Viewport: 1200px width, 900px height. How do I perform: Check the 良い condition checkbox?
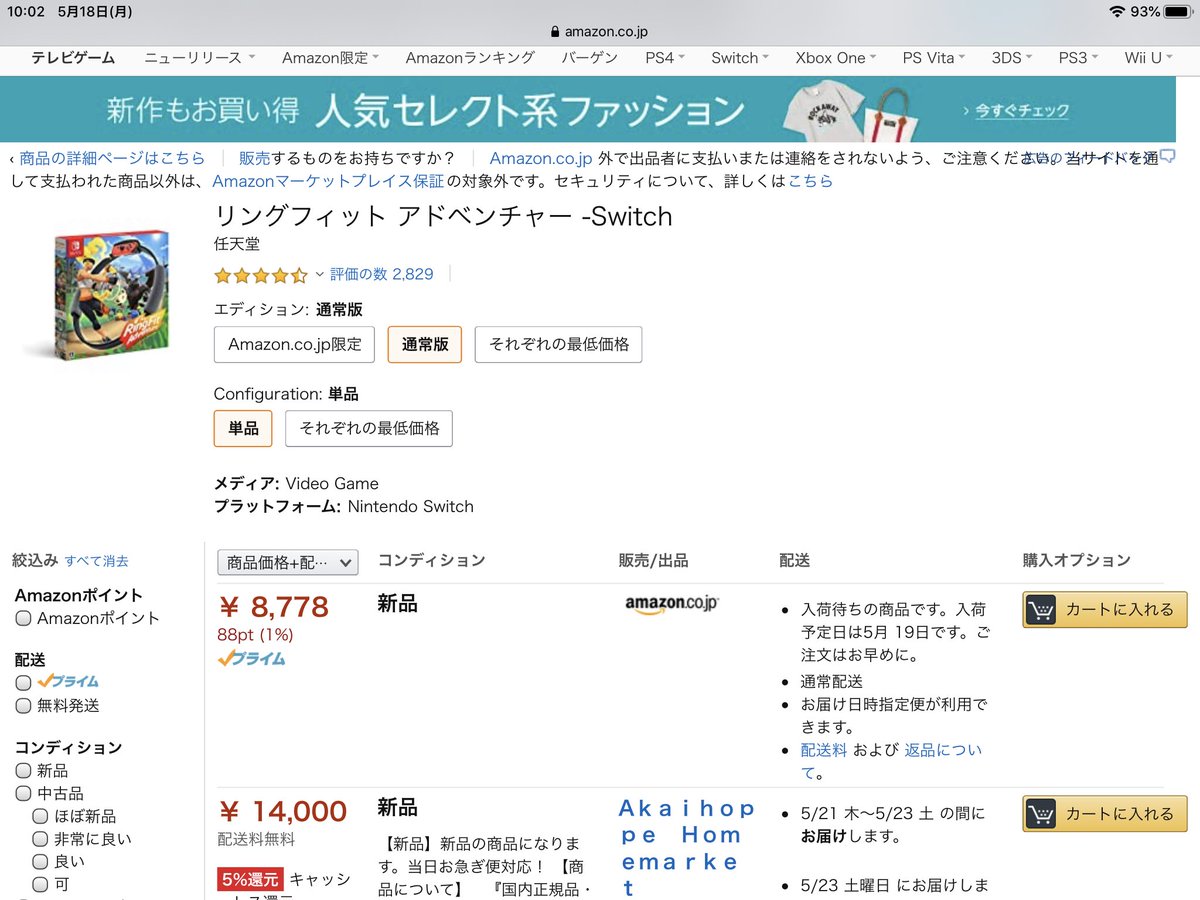coord(41,861)
